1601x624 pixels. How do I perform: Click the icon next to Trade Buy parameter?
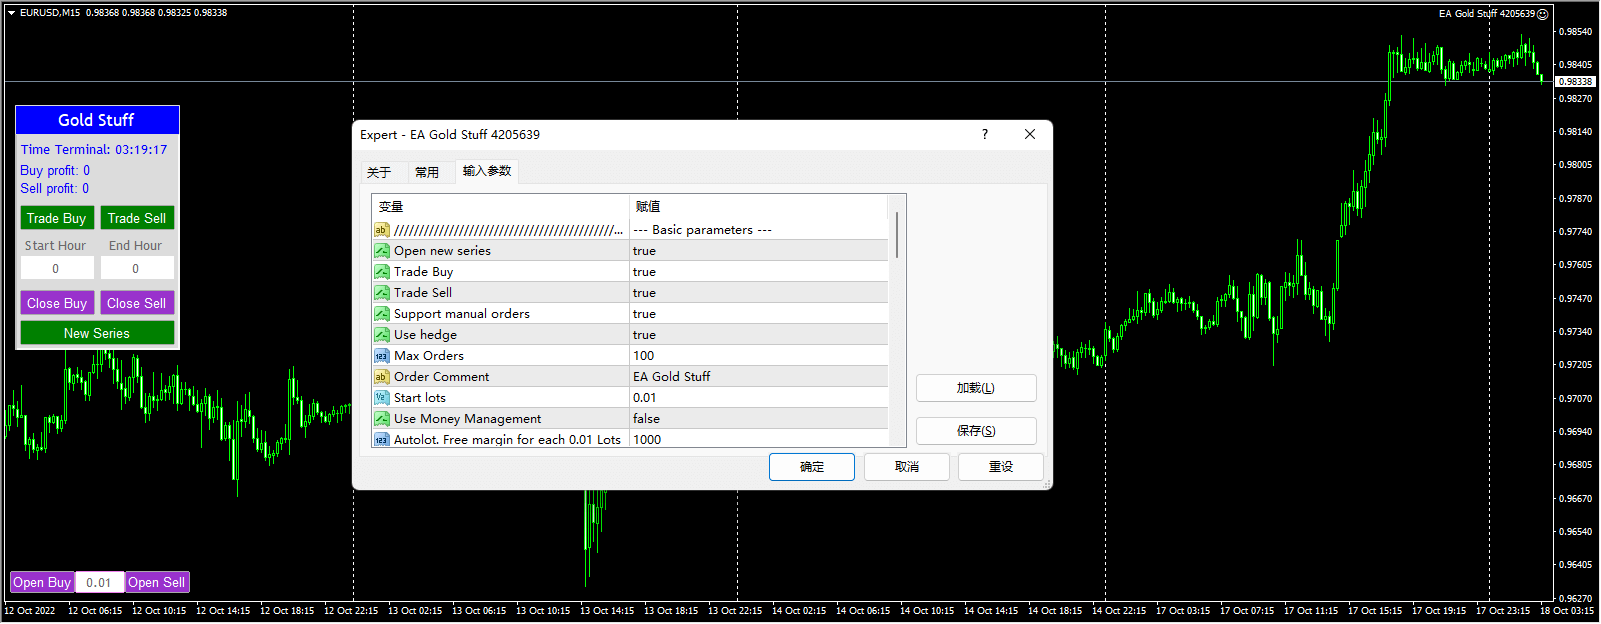click(381, 272)
